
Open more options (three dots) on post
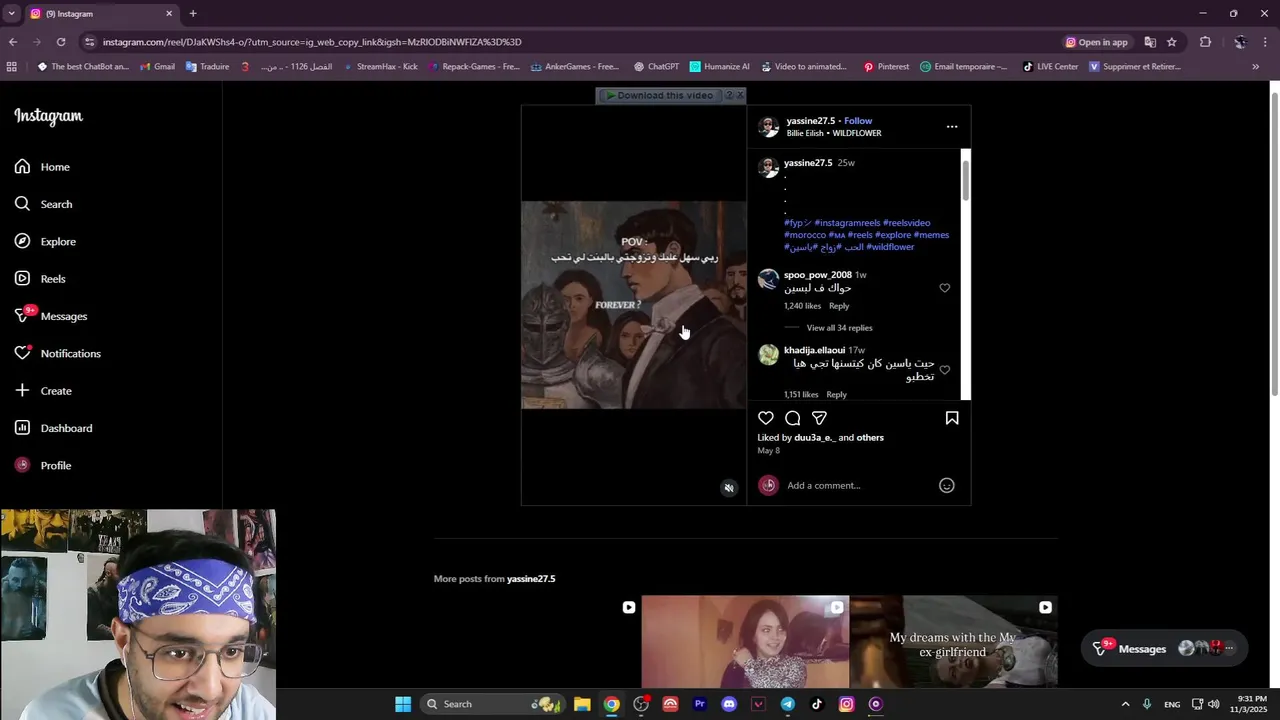pyautogui.click(x=952, y=127)
